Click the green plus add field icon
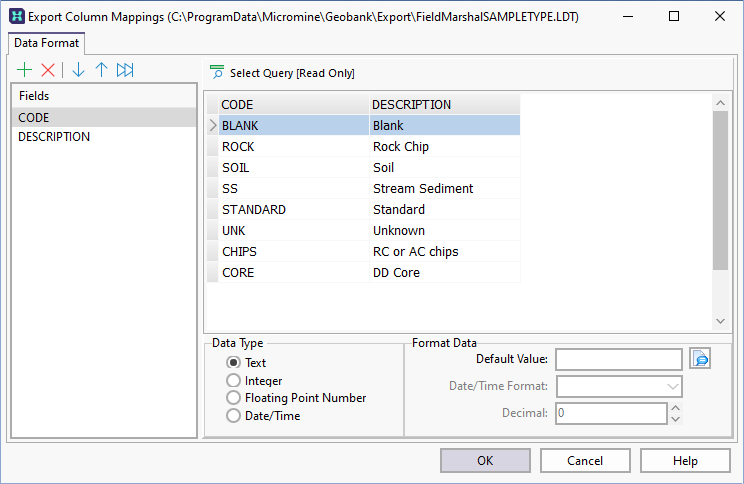 [x=25, y=70]
